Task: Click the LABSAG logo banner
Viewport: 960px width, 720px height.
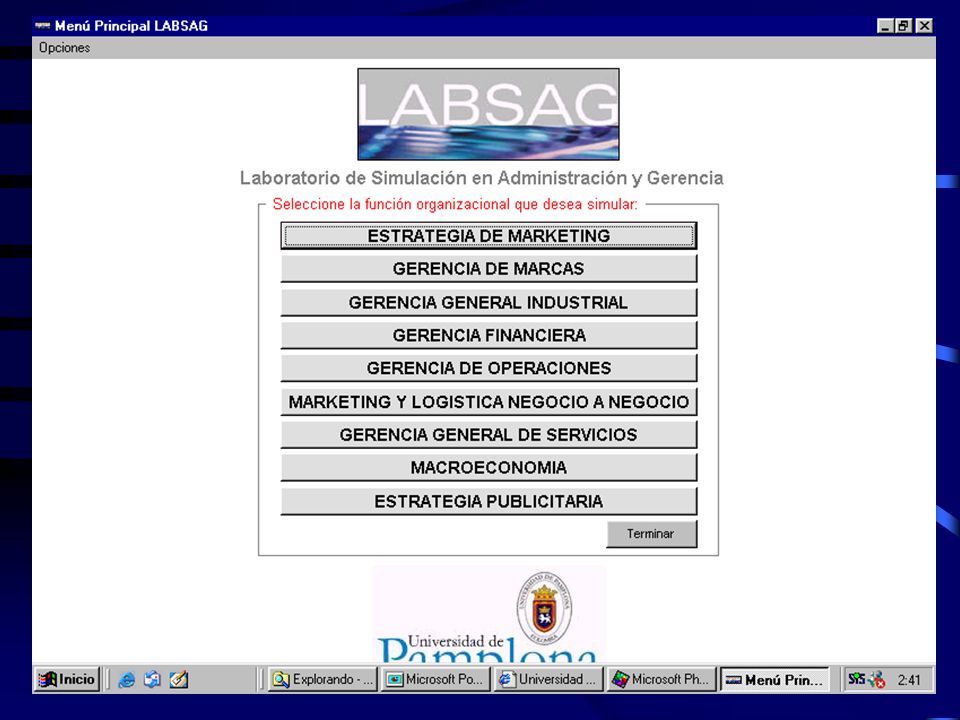Action: [x=488, y=114]
